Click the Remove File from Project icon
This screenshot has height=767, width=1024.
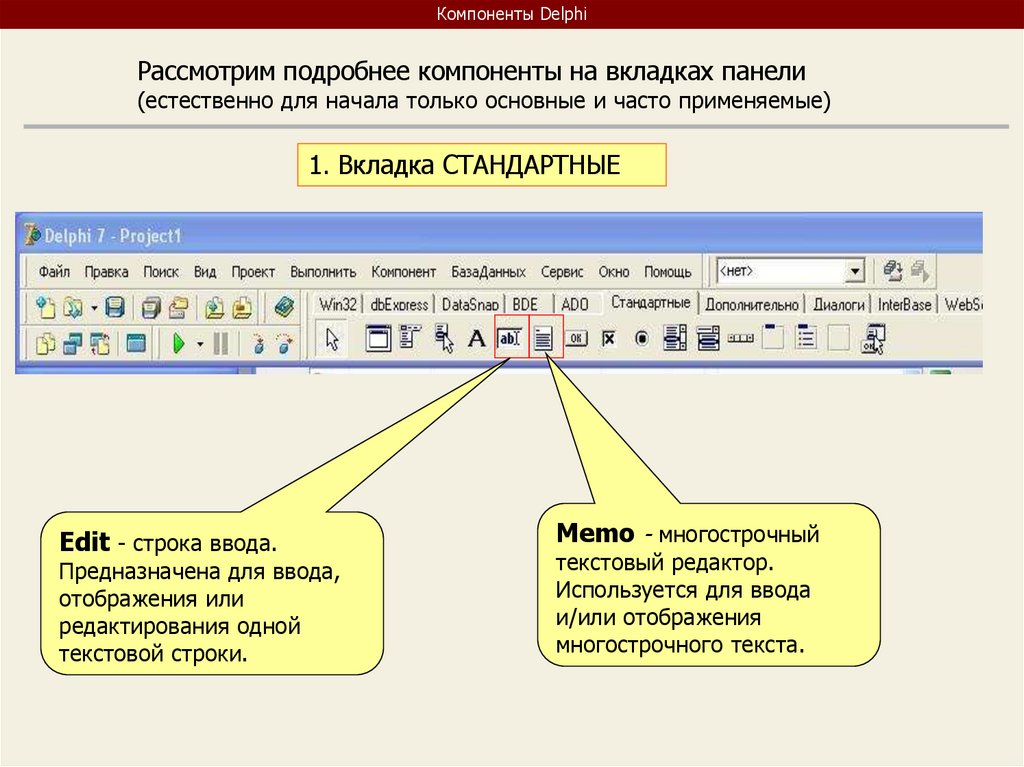tap(242, 307)
